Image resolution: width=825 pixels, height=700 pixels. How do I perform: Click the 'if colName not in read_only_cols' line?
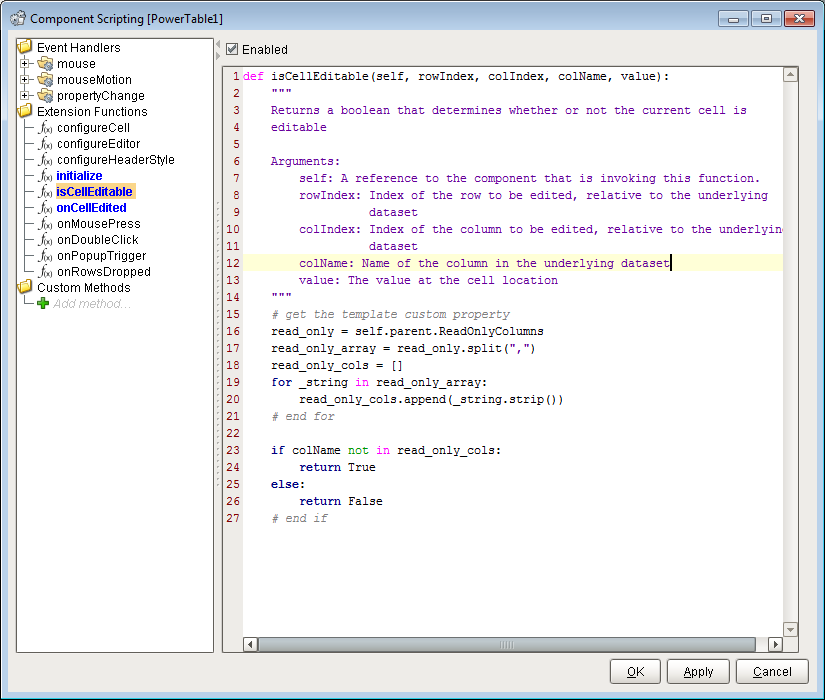click(386, 451)
